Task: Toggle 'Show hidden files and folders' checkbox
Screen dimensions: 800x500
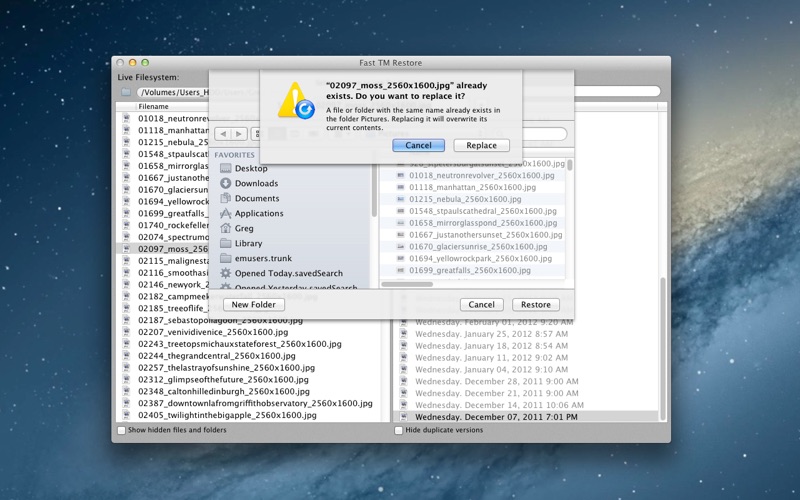Action: coord(121,430)
